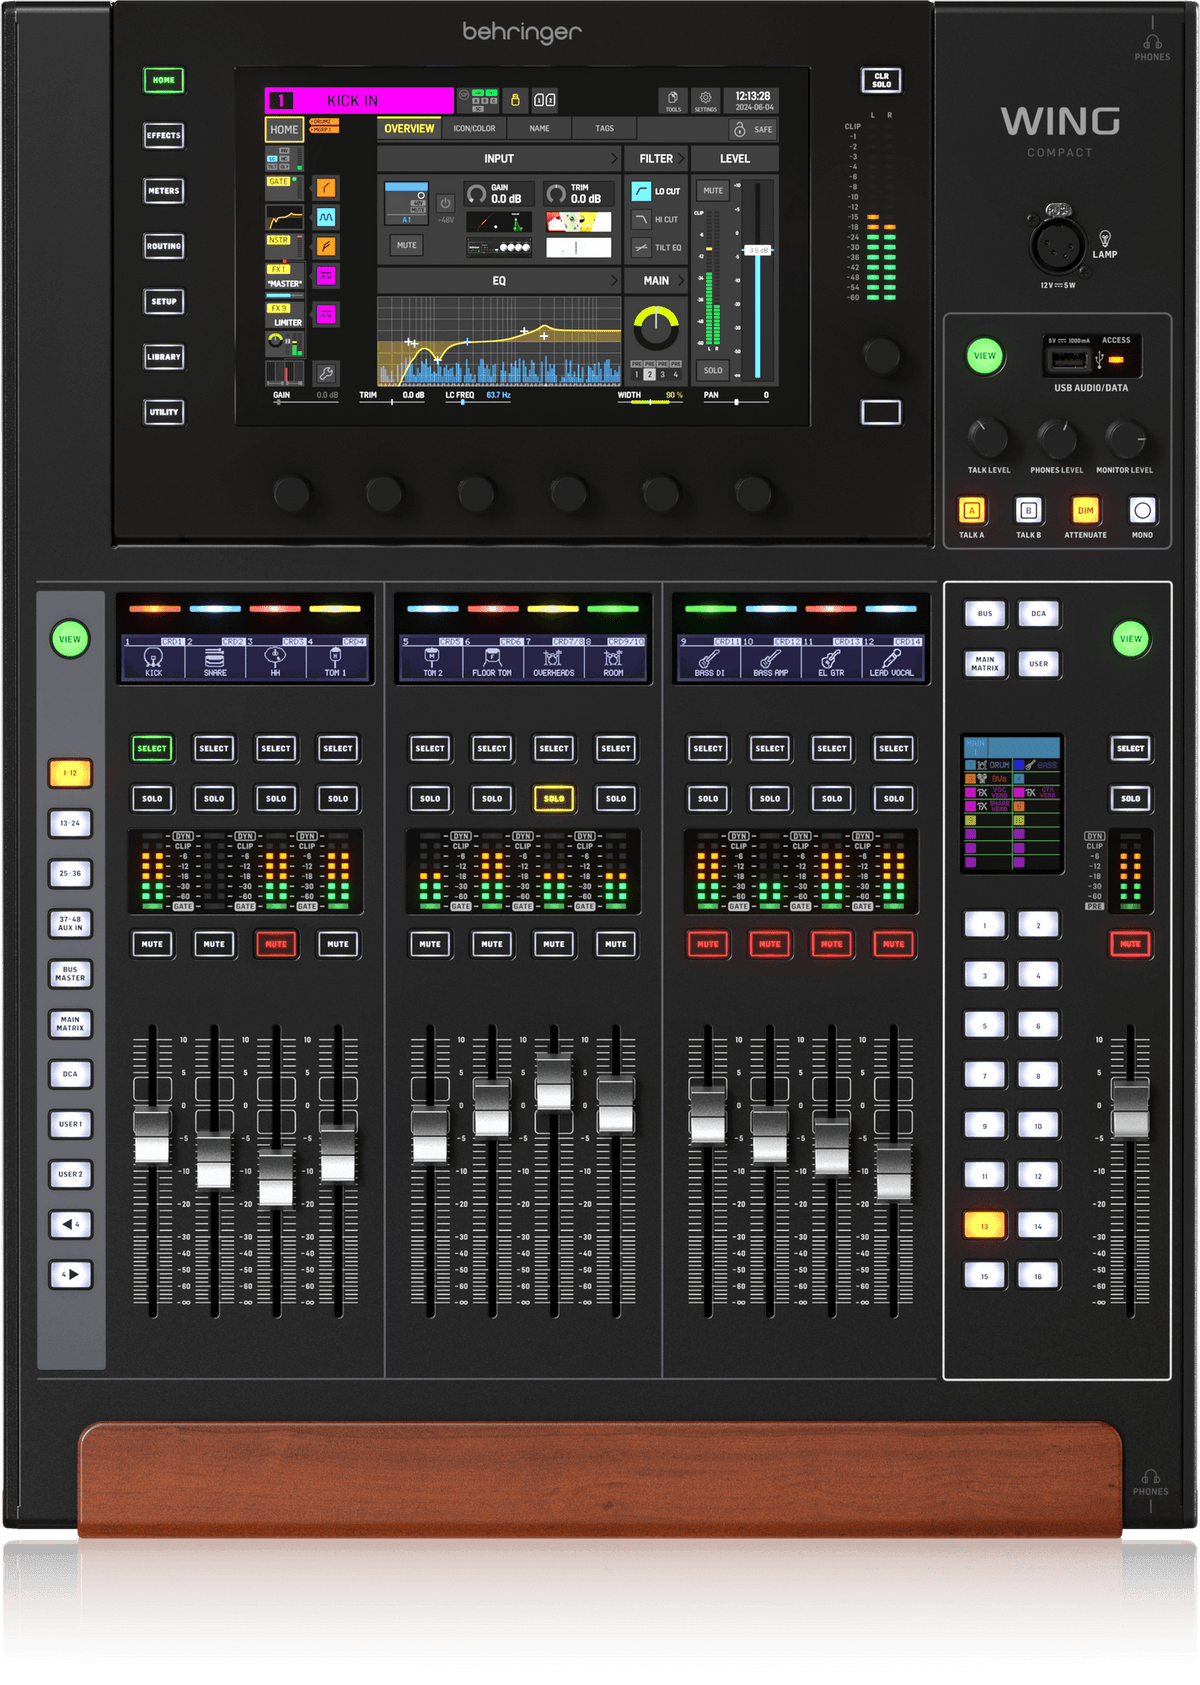Toggle the LO CUT filter on

(x=641, y=190)
